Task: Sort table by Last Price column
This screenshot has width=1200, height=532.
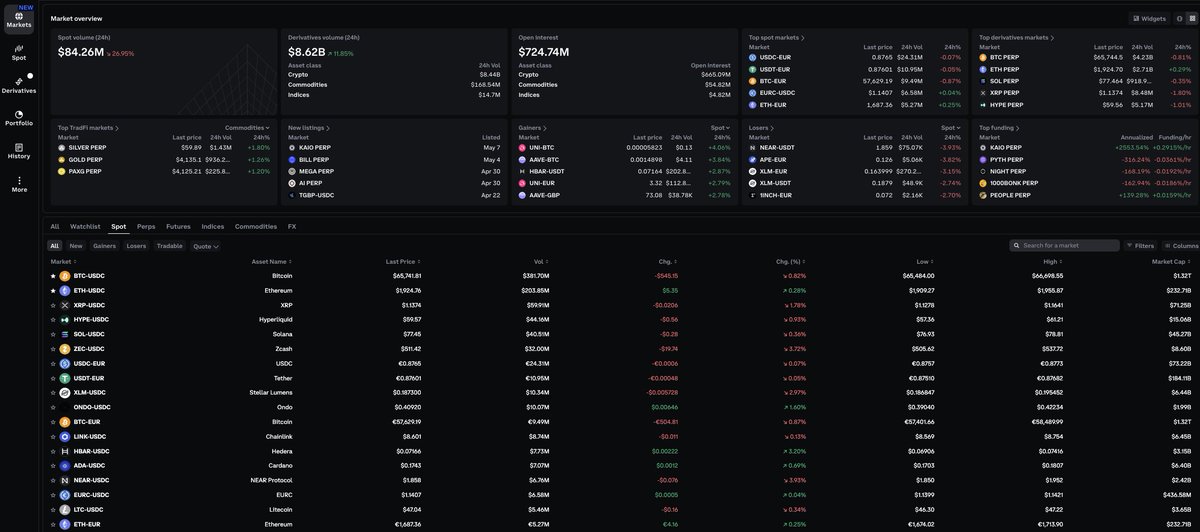Action: (403, 261)
